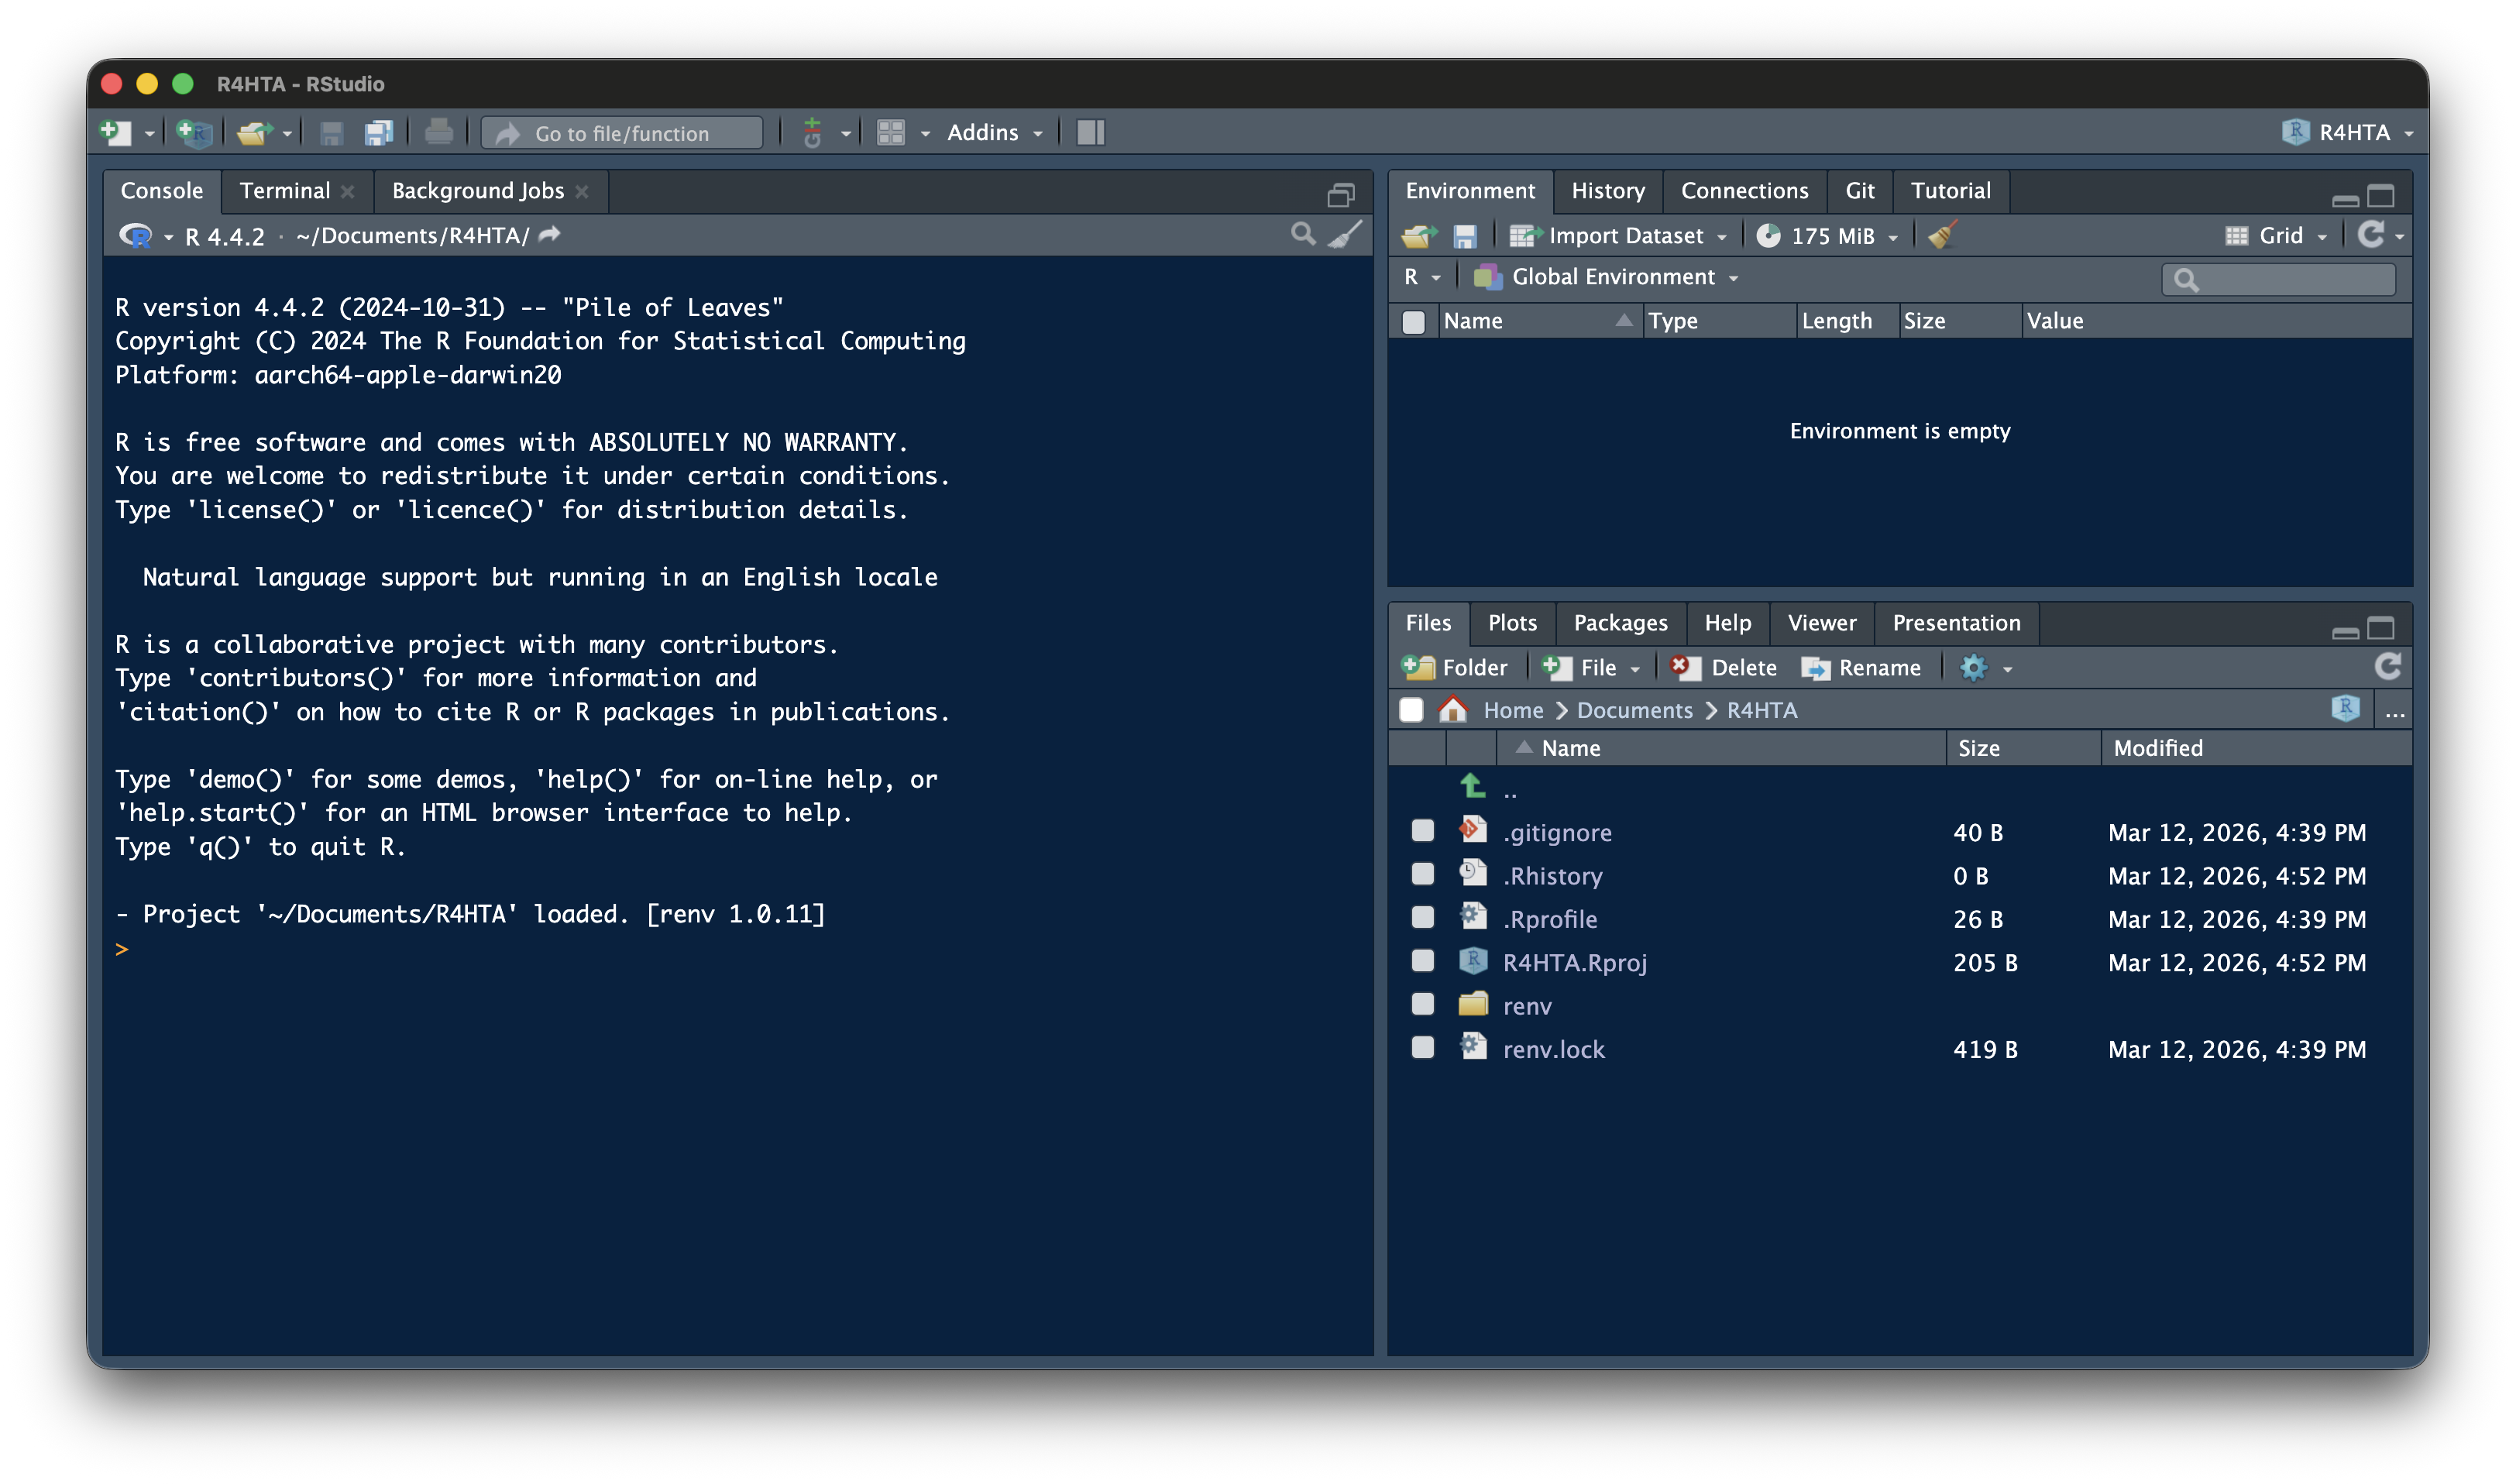The height and width of the screenshot is (1484, 2516).
Task: Open R4HTA.Rproj file link
Action: [x=1574, y=962]
